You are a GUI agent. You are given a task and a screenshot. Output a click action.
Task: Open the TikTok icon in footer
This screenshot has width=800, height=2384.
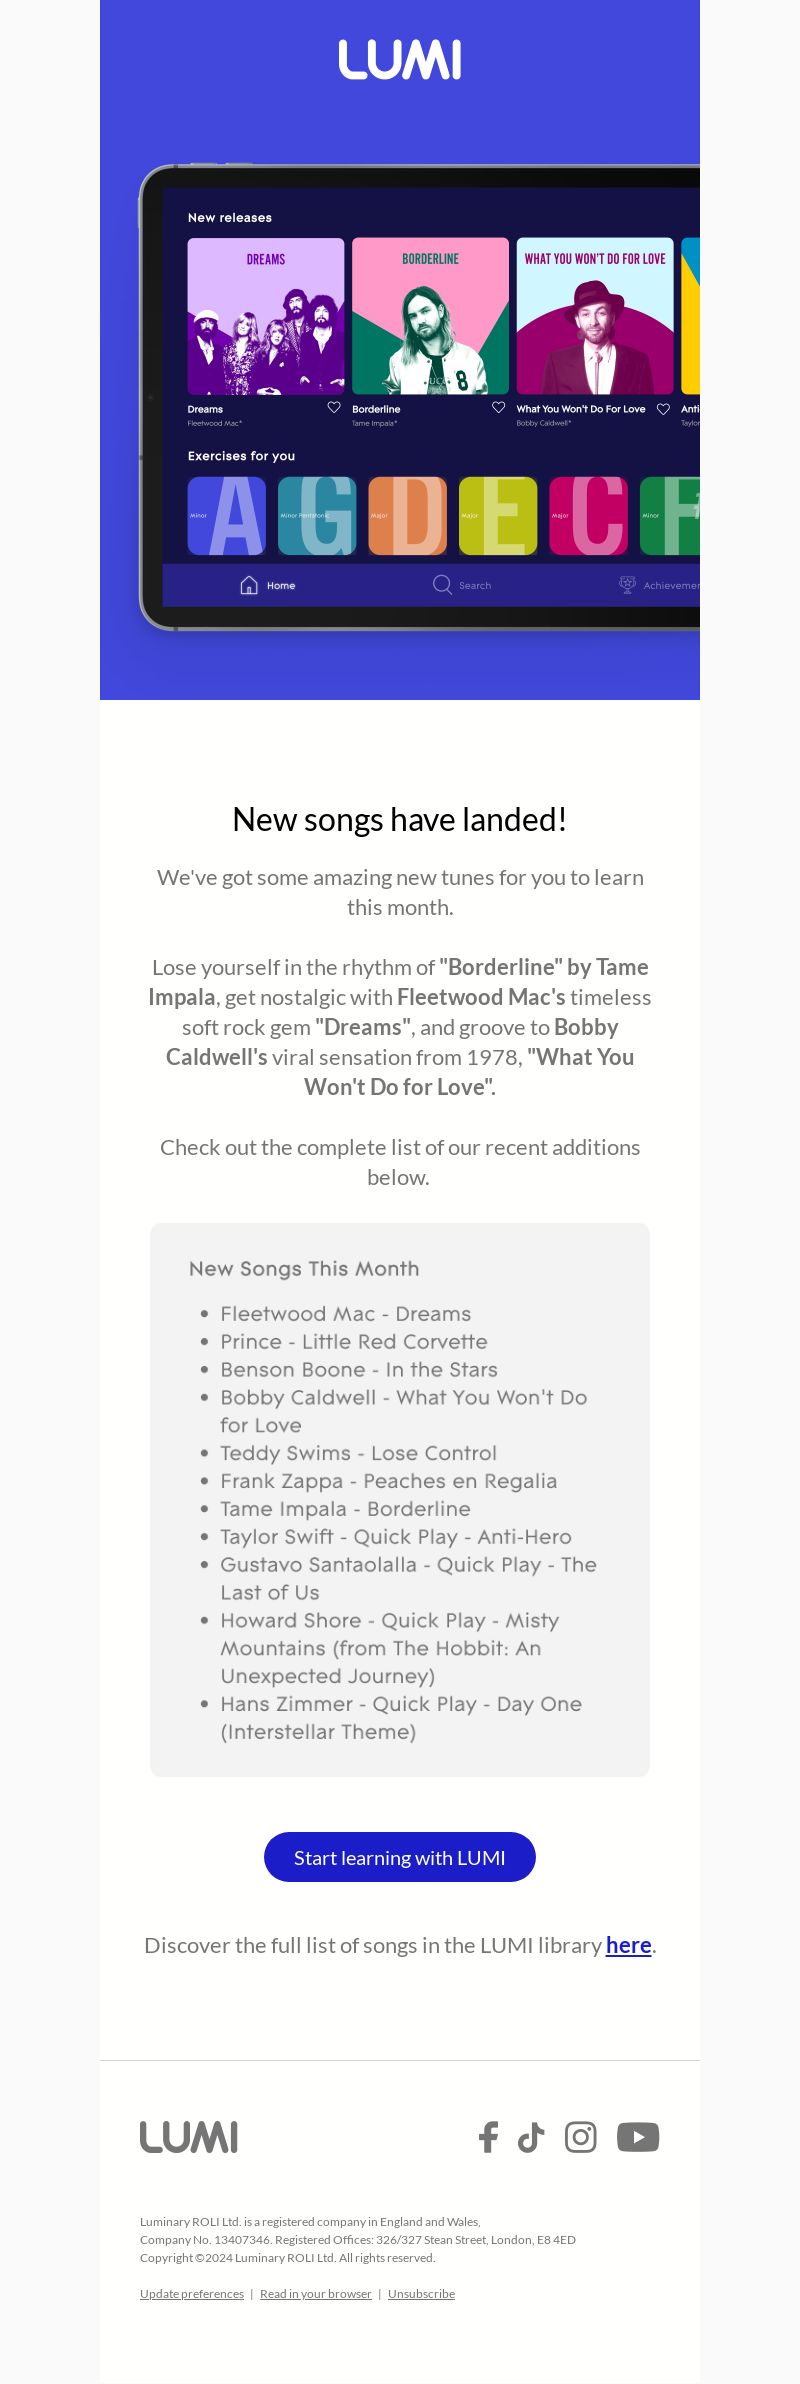pyautogui.click(x=531, y=2137)
